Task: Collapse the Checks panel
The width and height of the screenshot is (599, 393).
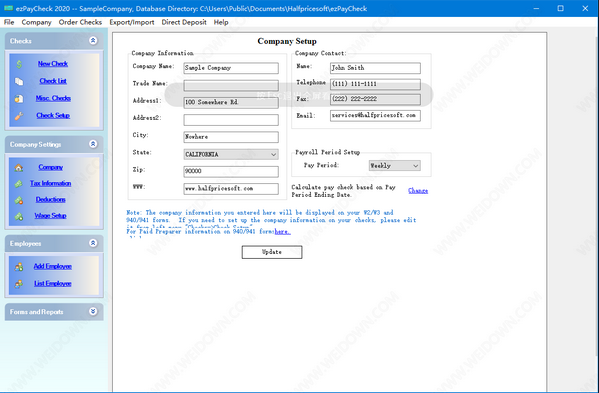Action: 93,40
